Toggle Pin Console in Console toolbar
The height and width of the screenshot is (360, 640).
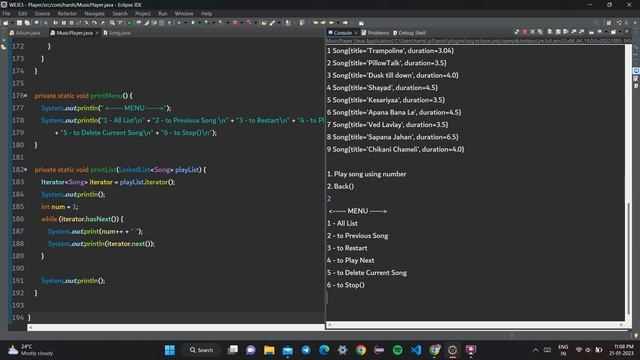tap(591, 31)
